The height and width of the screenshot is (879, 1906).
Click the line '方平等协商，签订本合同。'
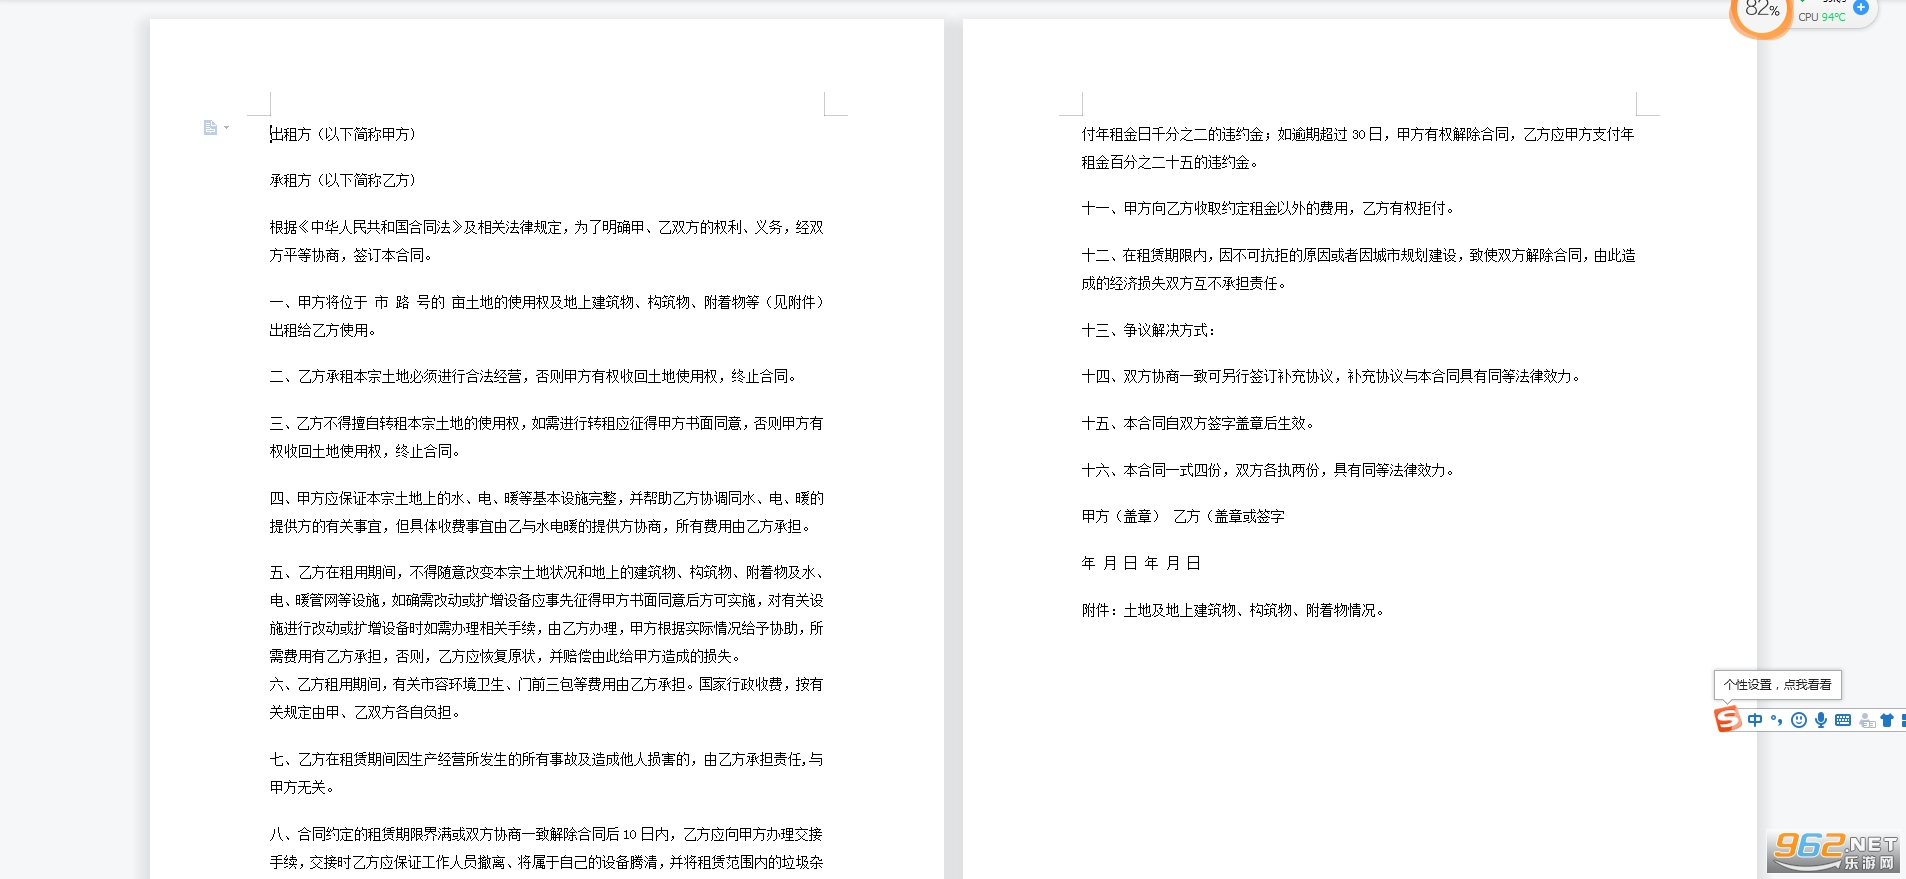351,255
